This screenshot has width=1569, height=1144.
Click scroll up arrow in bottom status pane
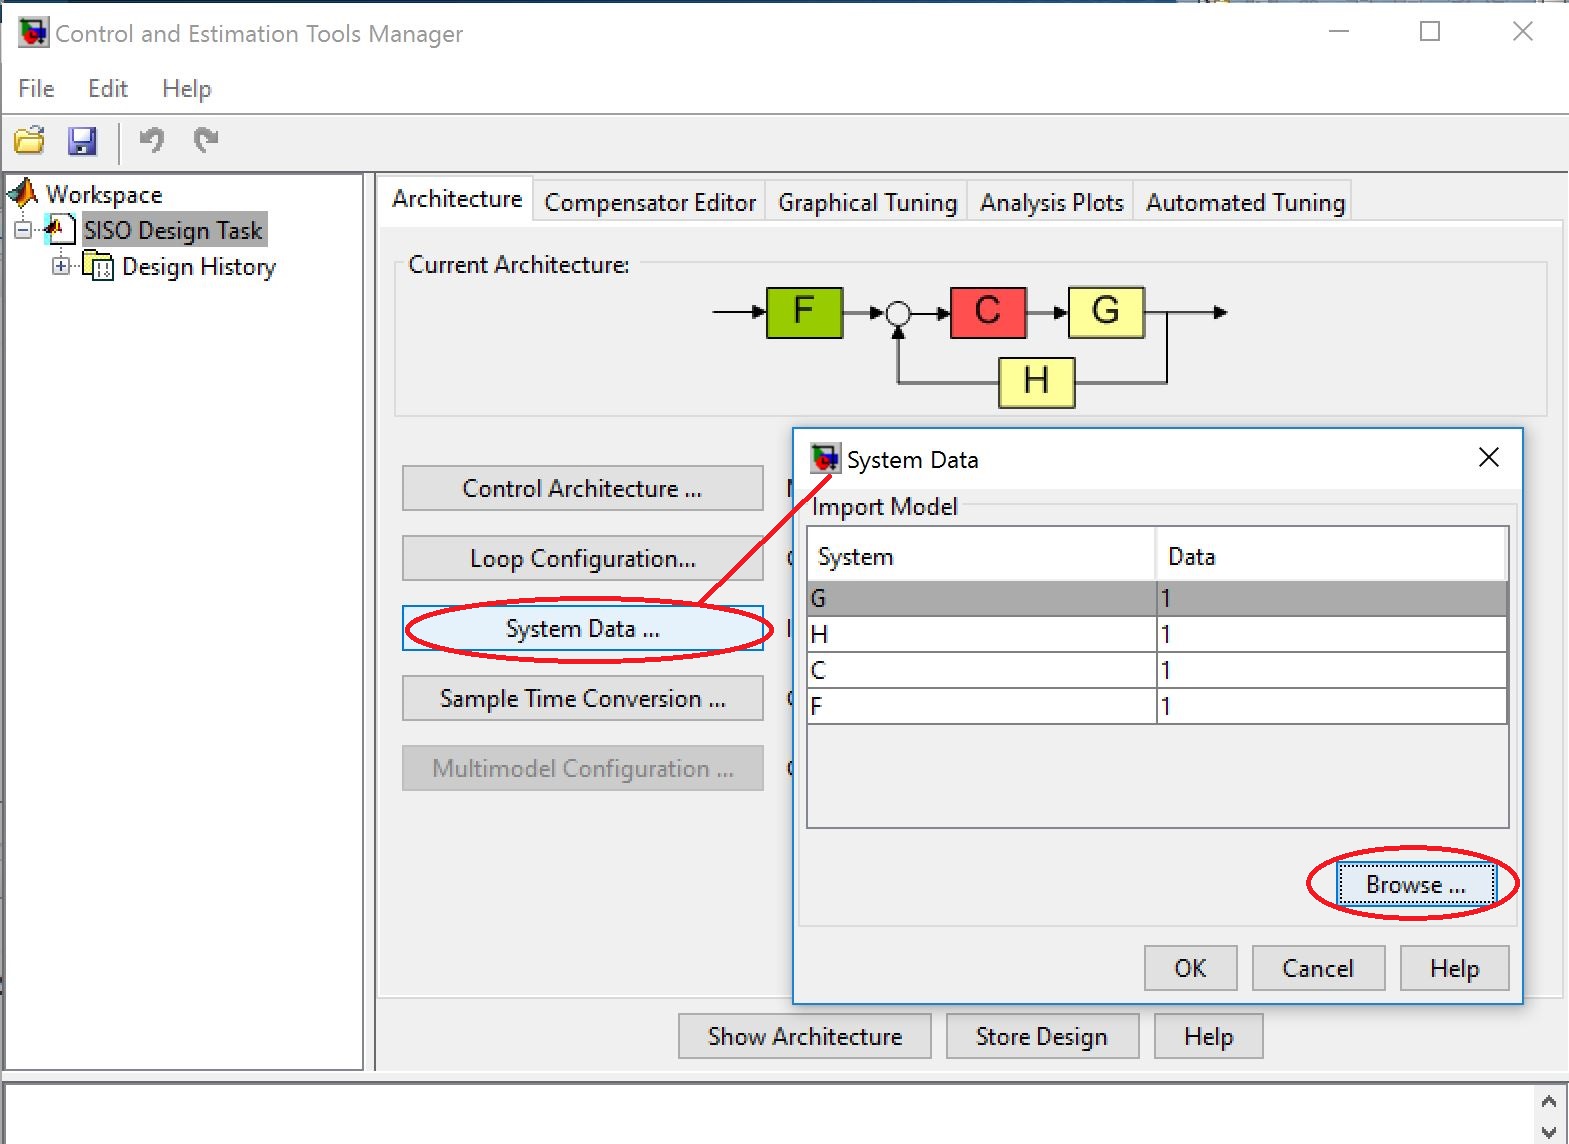click(1549, 1101)
